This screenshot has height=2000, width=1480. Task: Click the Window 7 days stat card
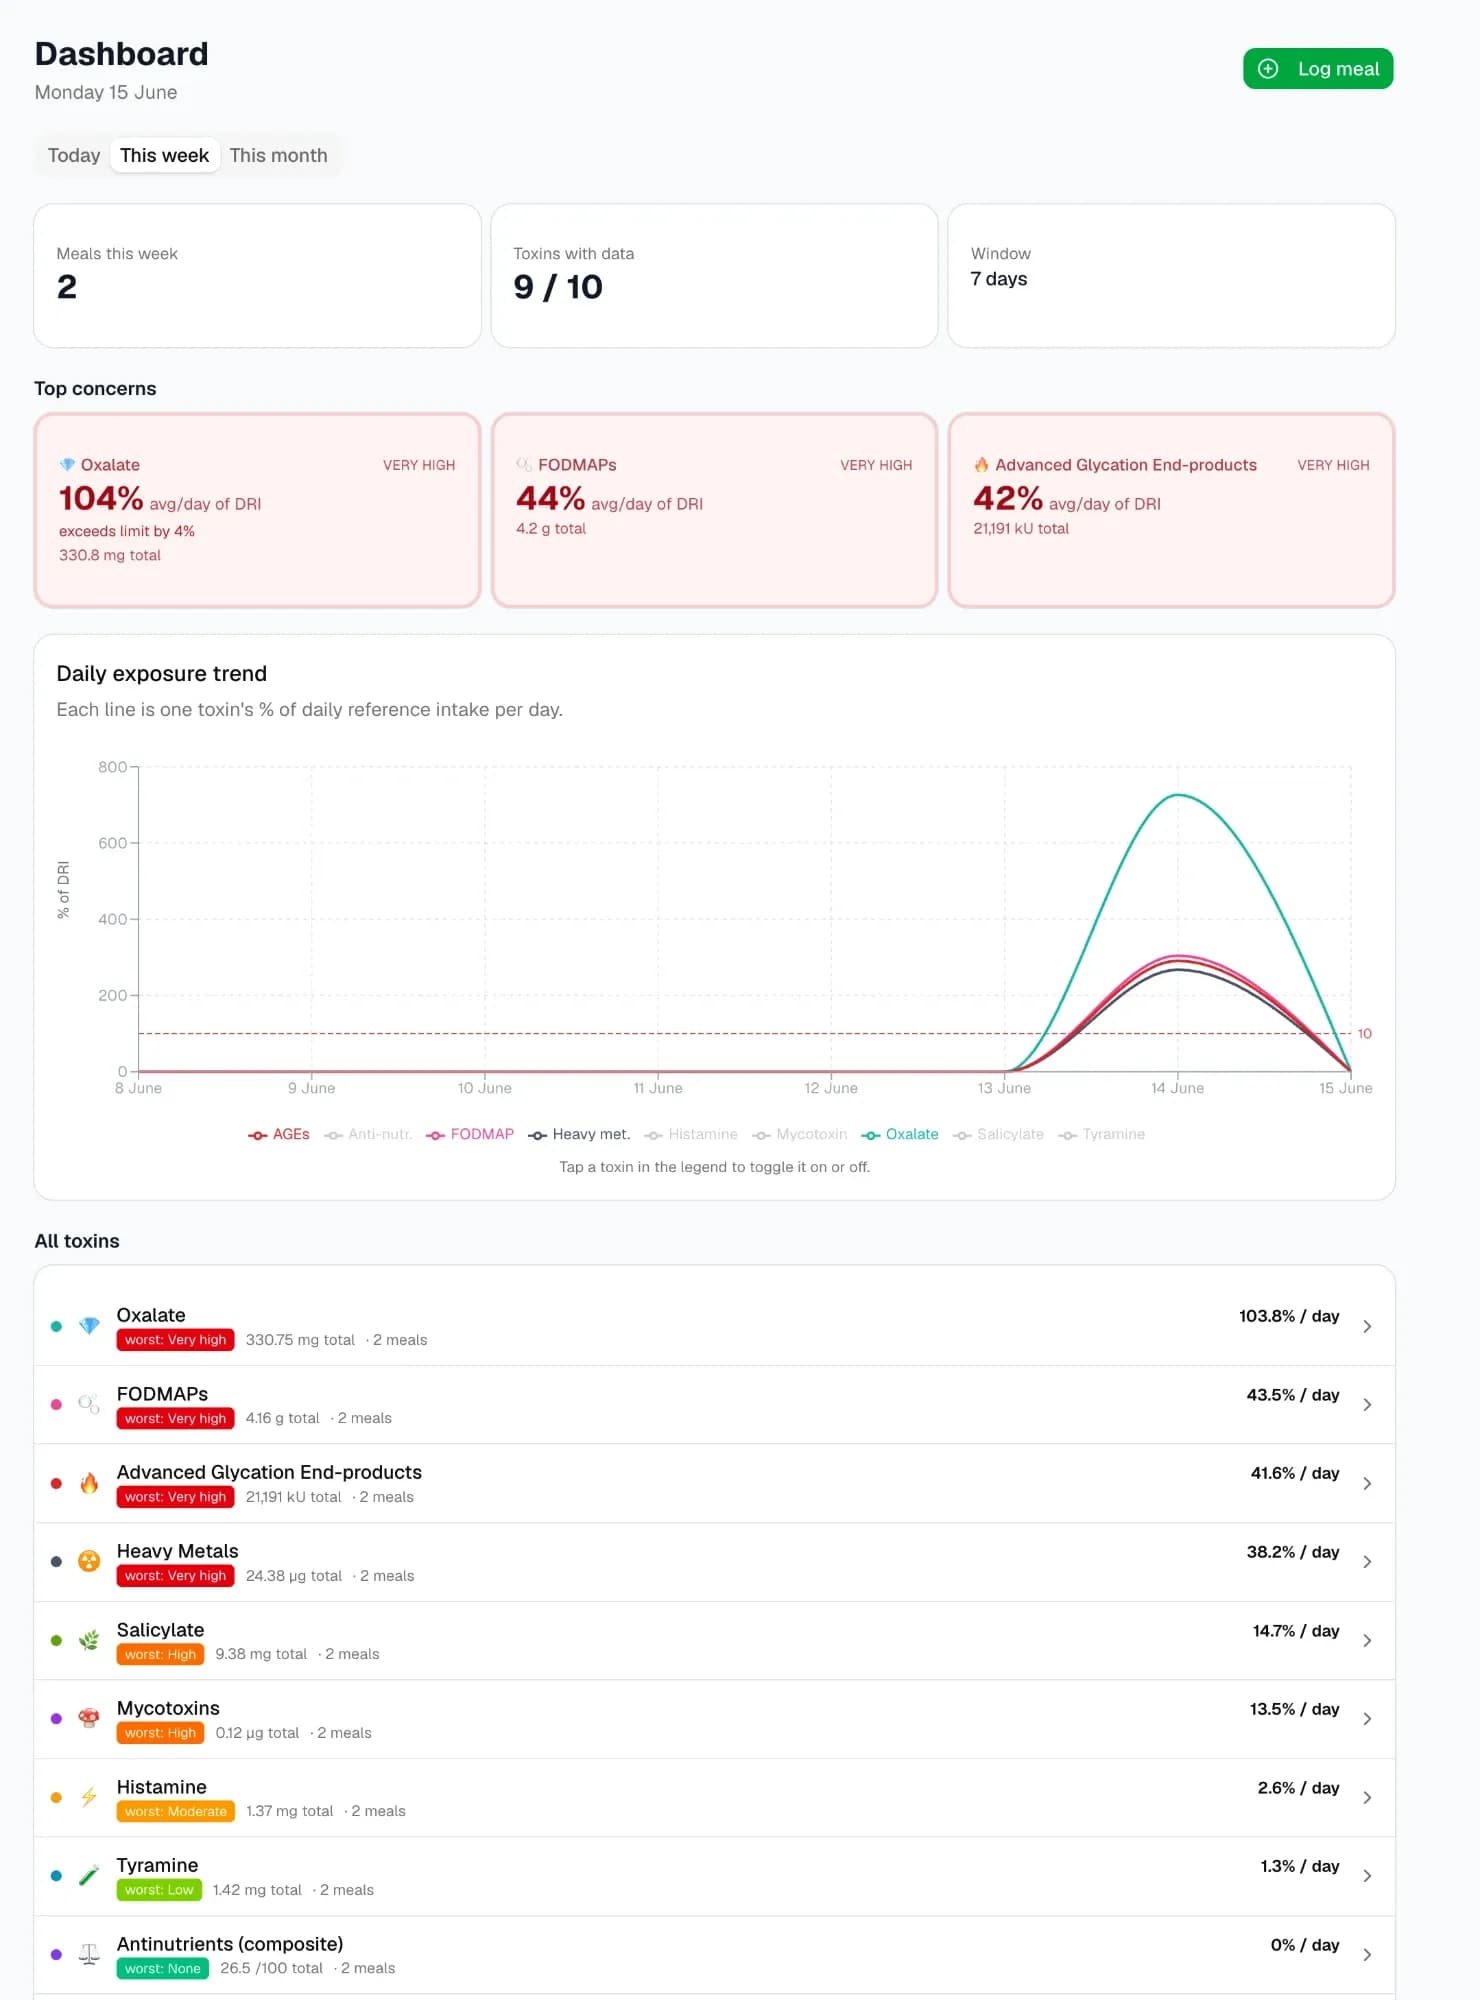tap(1171, 276)
